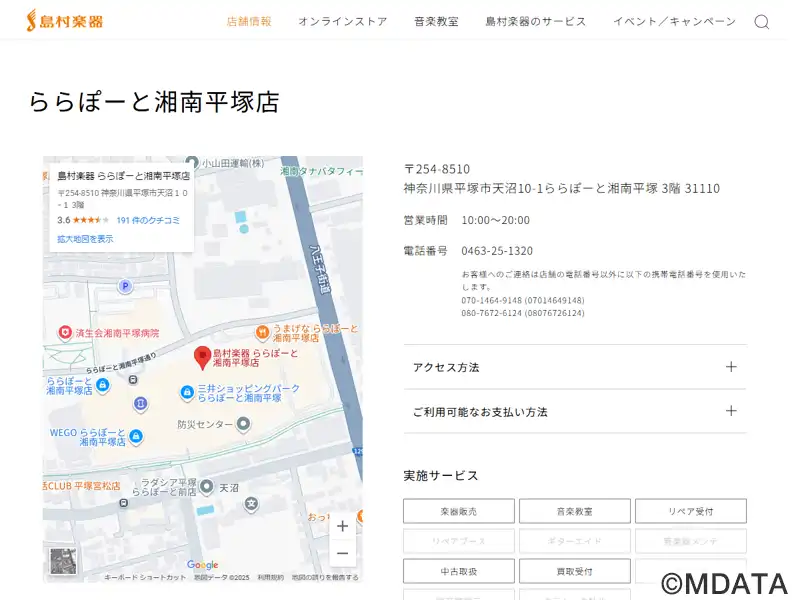Click the red Shimamura store map pin
800x600 pixels.
point(202,356)
